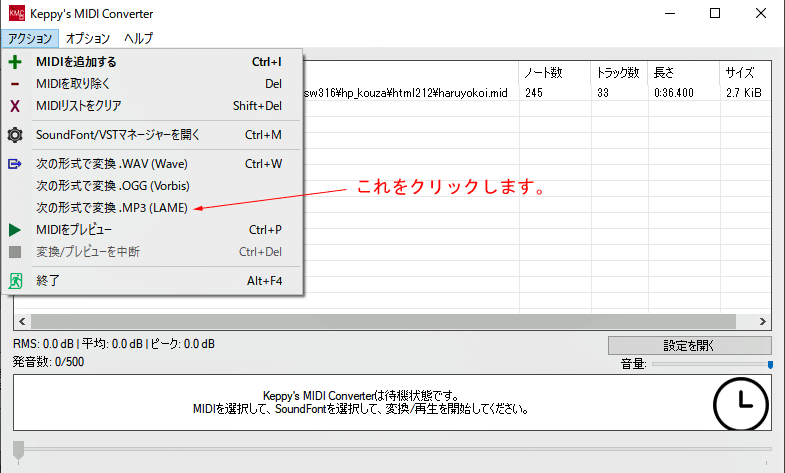The image size is (785, 473).
Task: Click the clock idle status icon
Action: click(740, 404)
